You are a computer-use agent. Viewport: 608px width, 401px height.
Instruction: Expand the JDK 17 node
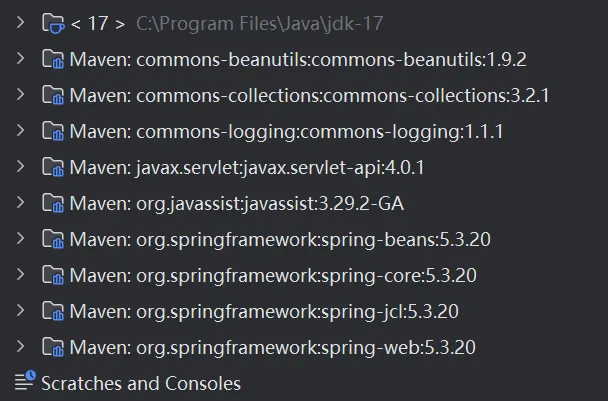pos(21,24)
